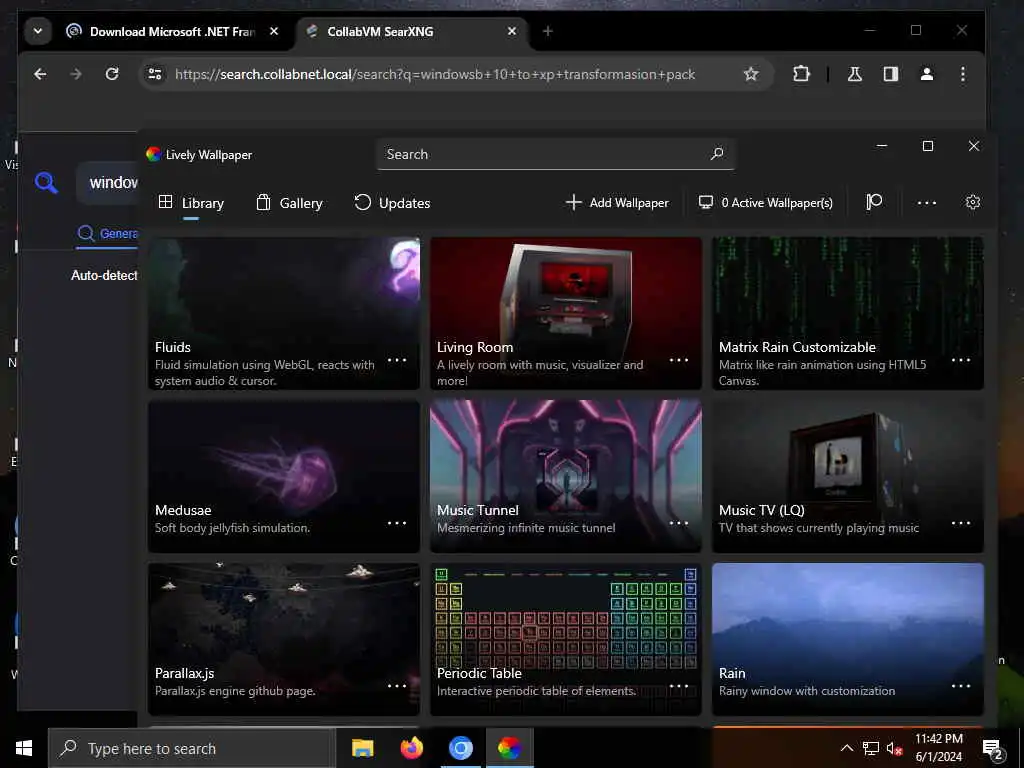Go forward in the browser
The width and height of the screenshot is (1024, 768).
coord(76,74)
